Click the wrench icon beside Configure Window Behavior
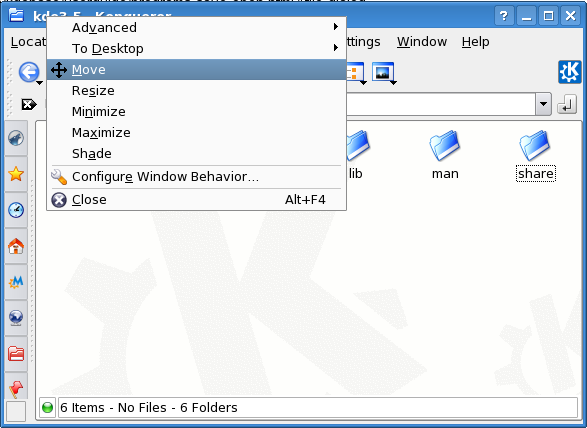 point(59,177)
